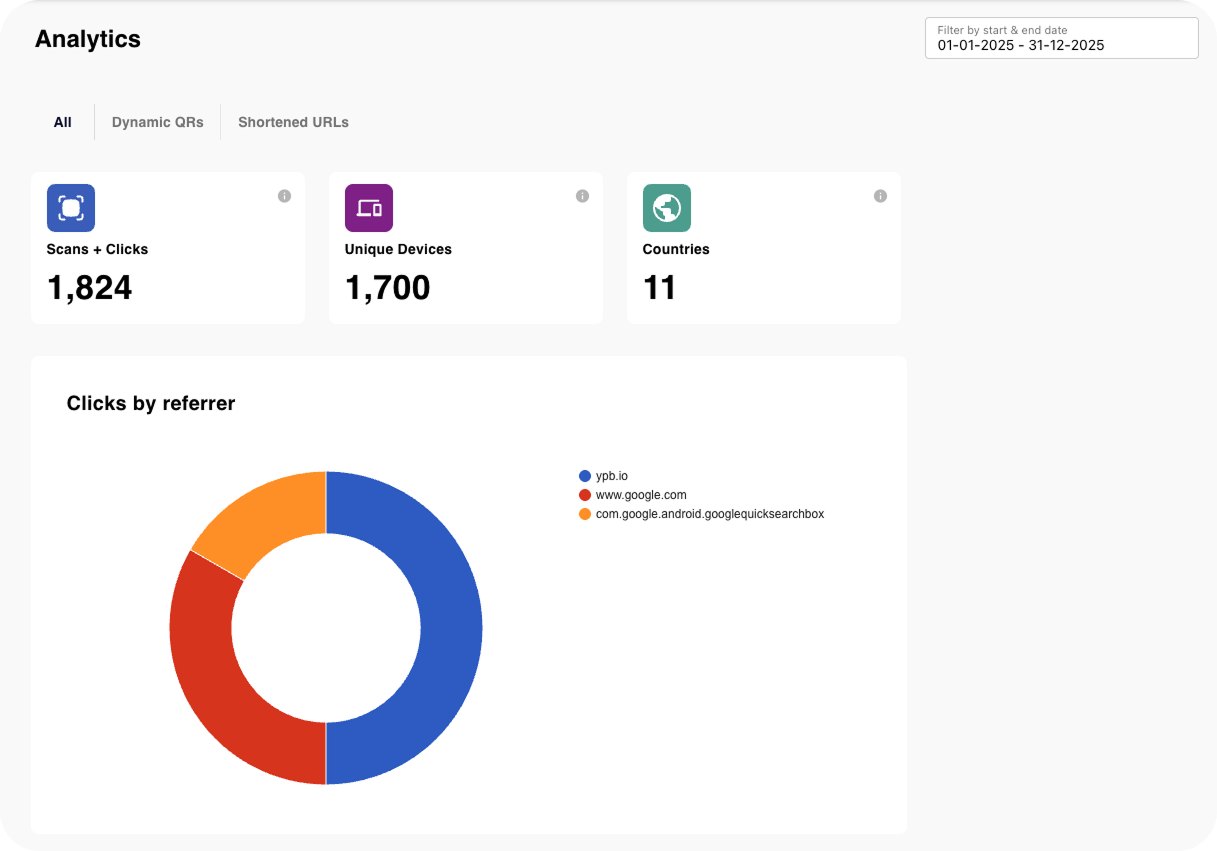Select the ypb.io legend label

pos(612,476)
